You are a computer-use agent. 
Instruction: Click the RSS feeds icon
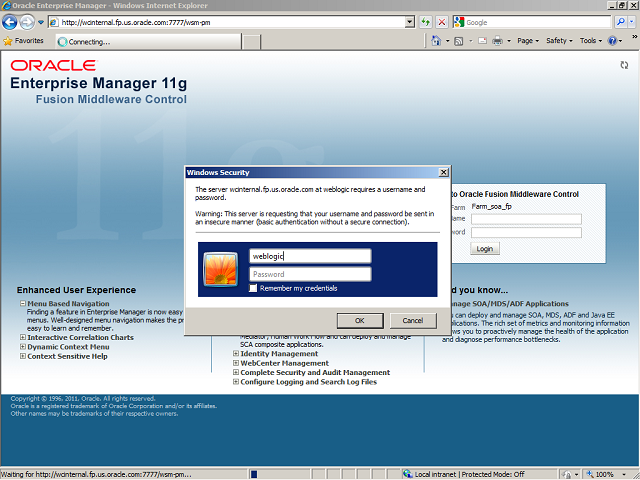point(459,41)
